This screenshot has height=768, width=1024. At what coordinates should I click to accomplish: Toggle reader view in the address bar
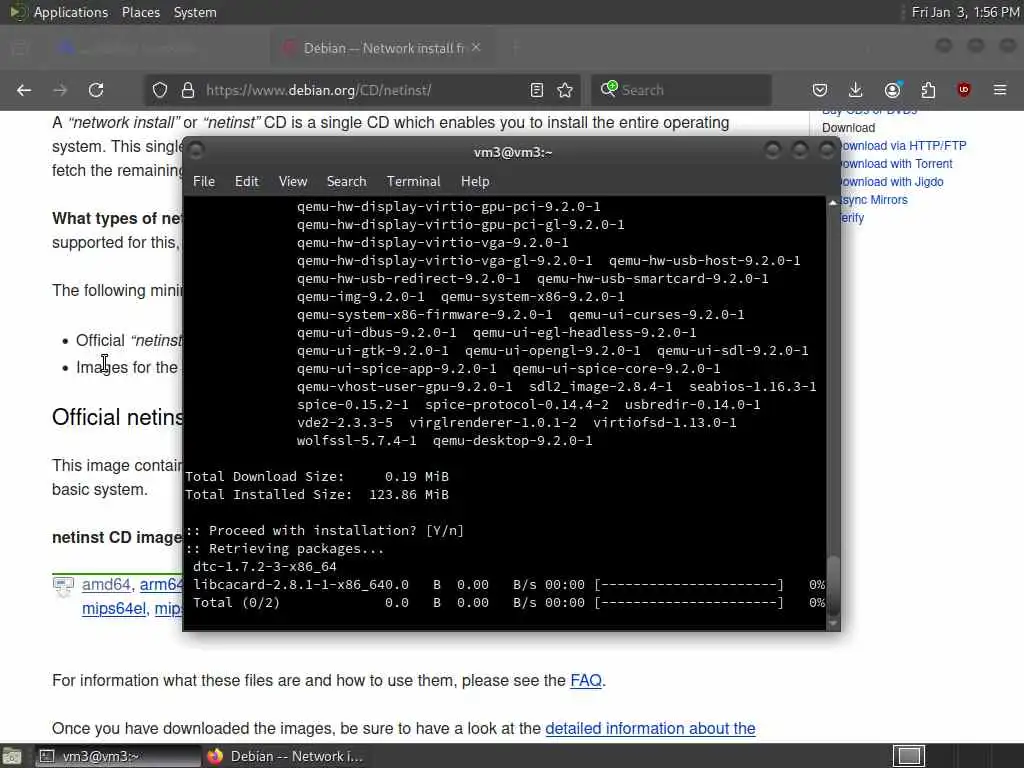537,90
